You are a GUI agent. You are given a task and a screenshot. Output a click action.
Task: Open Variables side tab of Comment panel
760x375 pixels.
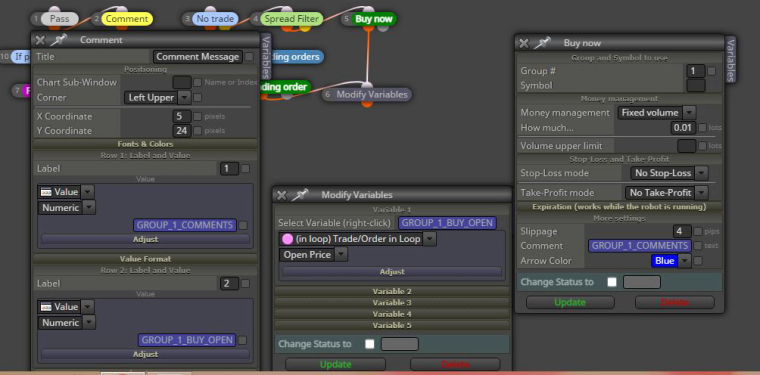(x=266, y=57)
